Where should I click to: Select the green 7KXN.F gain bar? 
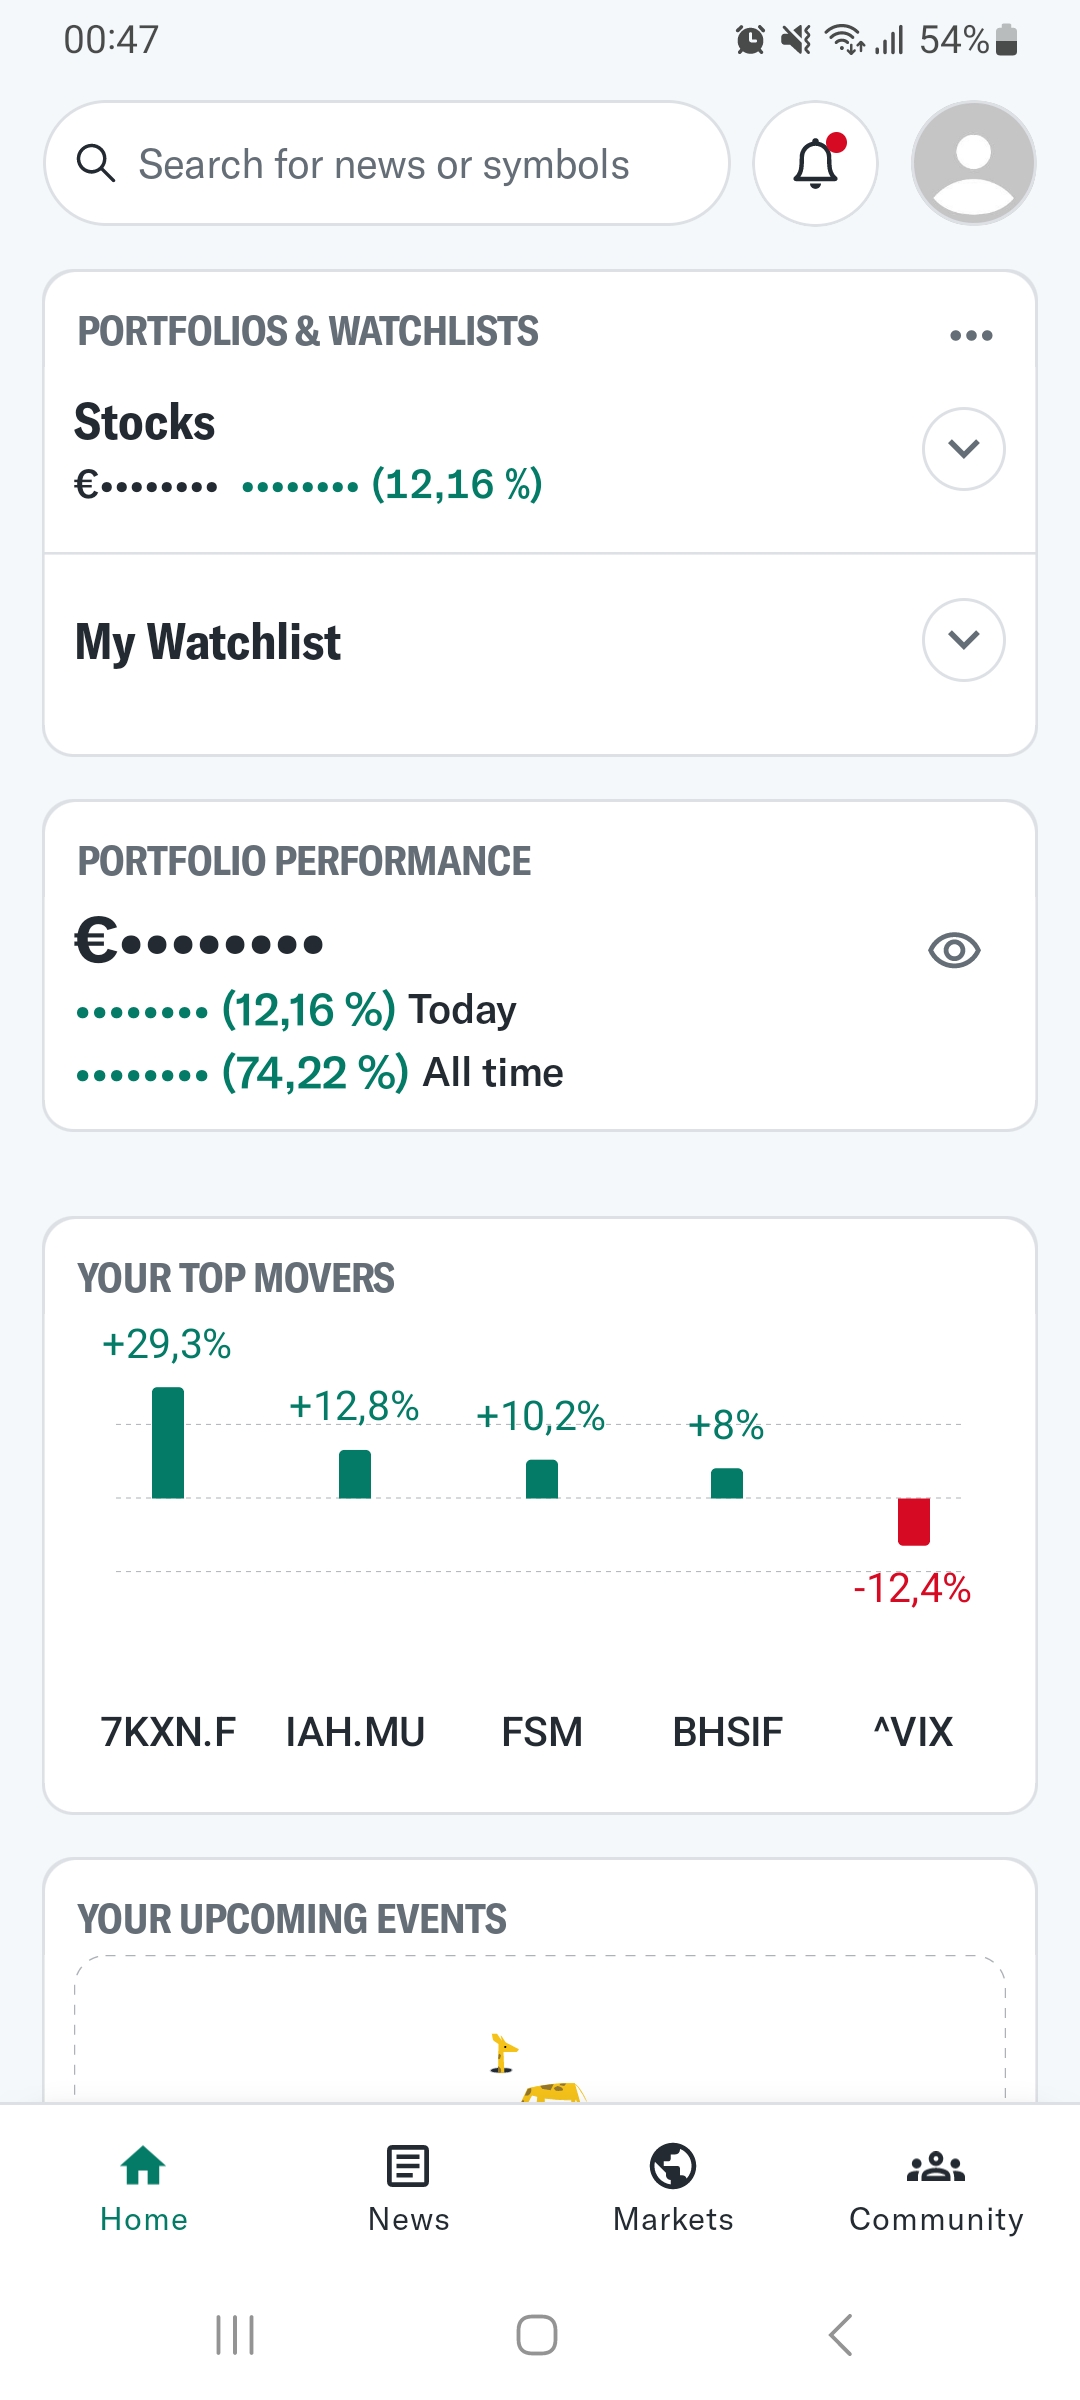(168, 1443)
